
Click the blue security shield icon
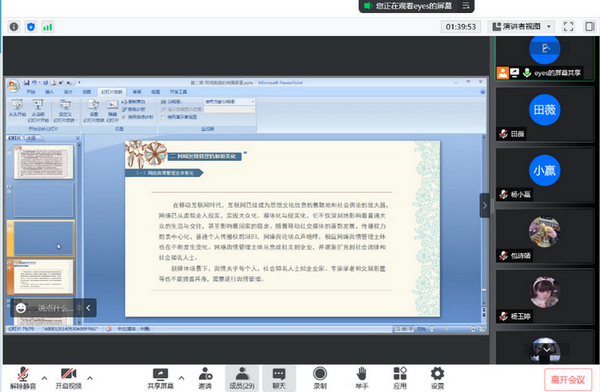[x=31, y=27]
